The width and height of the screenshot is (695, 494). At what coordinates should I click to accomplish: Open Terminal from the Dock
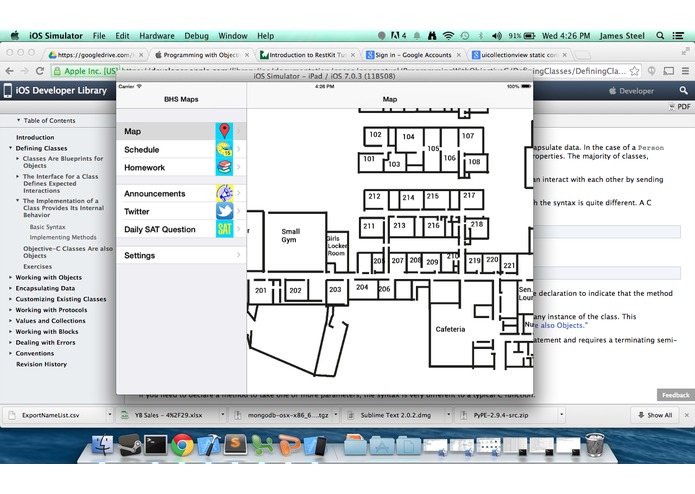[x=156, y=445]
